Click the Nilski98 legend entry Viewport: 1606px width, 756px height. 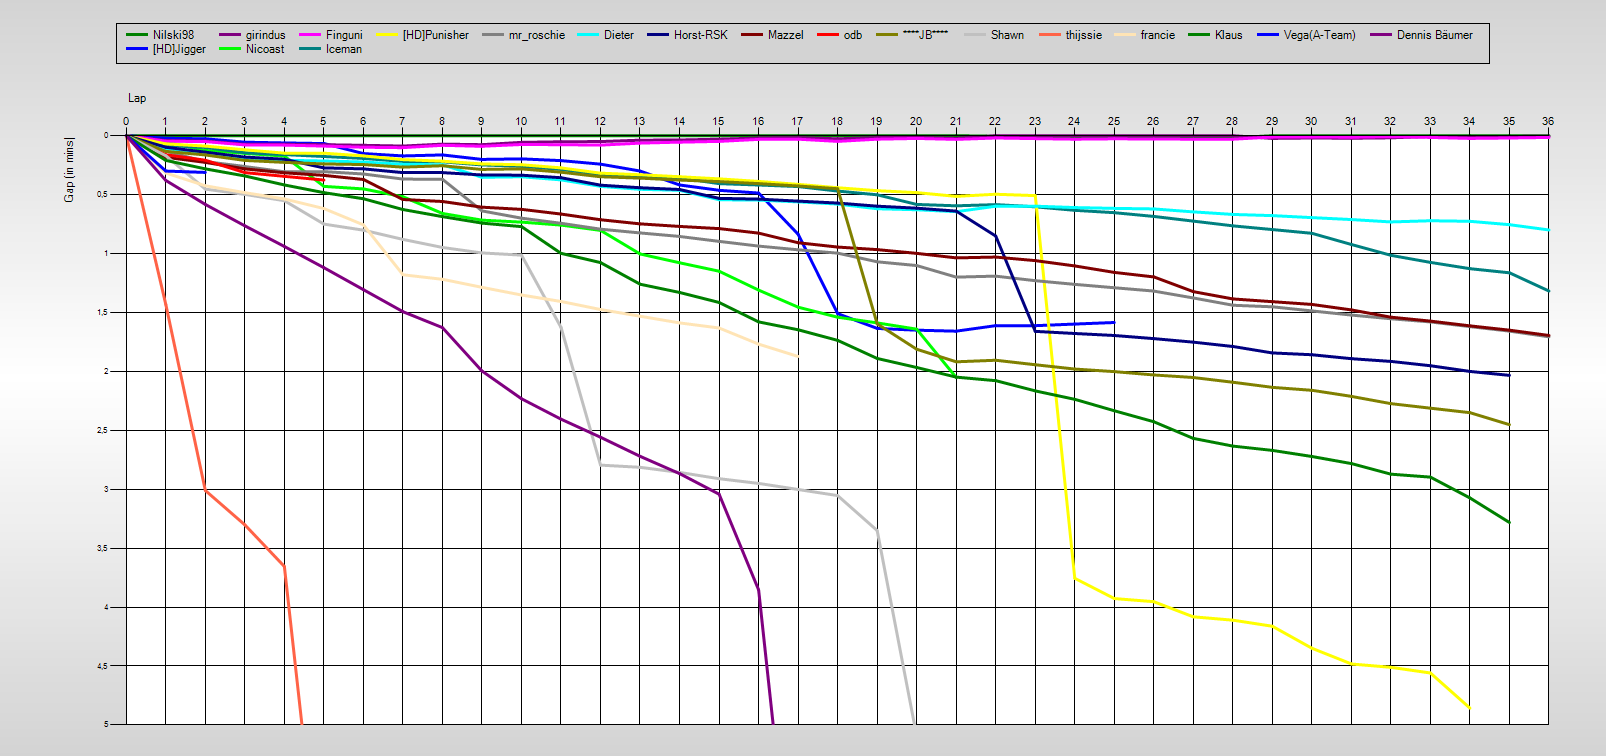coord(173,35)
